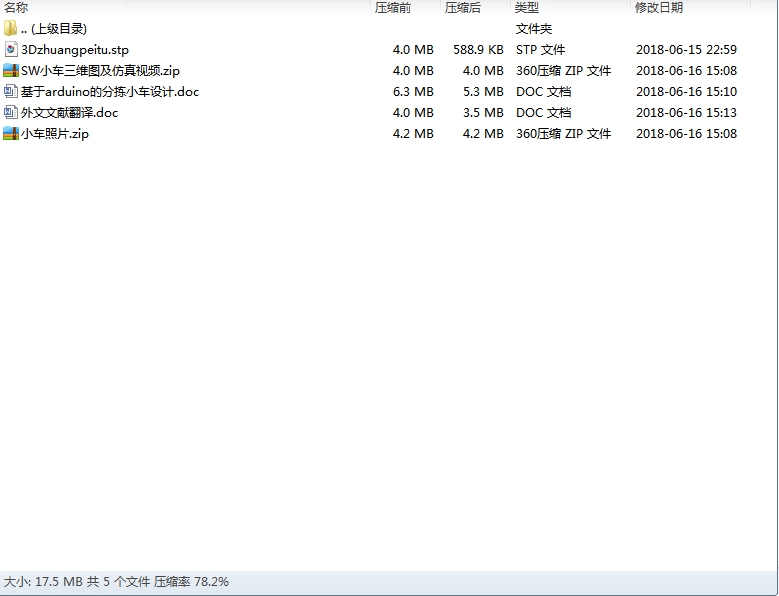
Task: Click the 小车照片.zip archive icon
Action: tap(10, 134)
